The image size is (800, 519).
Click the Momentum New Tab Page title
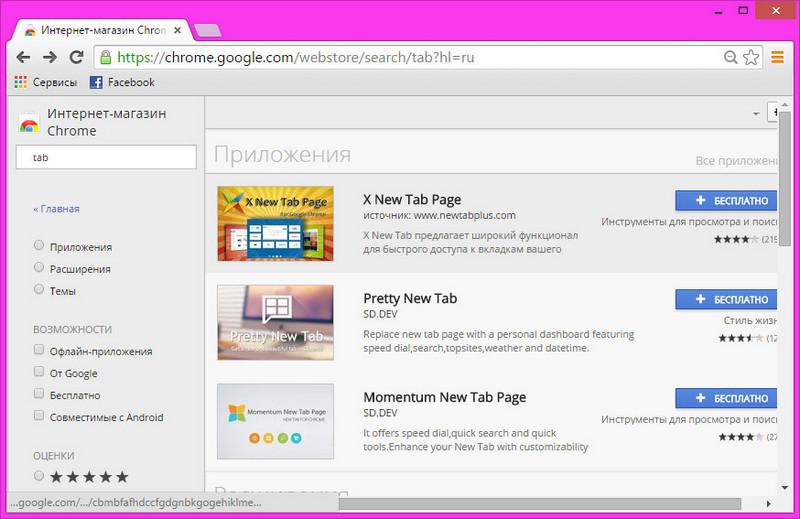pyautogui.click(x=445, y=398)
